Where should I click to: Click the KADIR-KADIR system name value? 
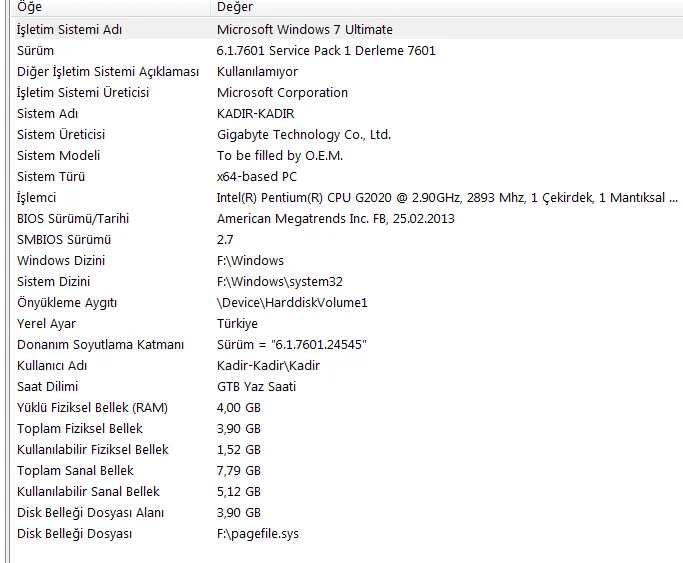(x=256, y=114)
